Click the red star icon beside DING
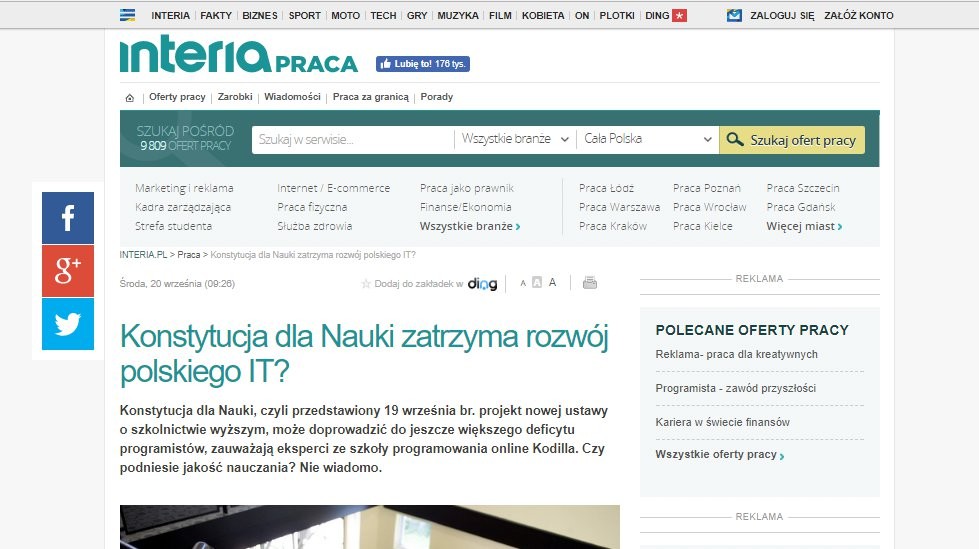This screenshot has height=549, width=979. (679, 15)
